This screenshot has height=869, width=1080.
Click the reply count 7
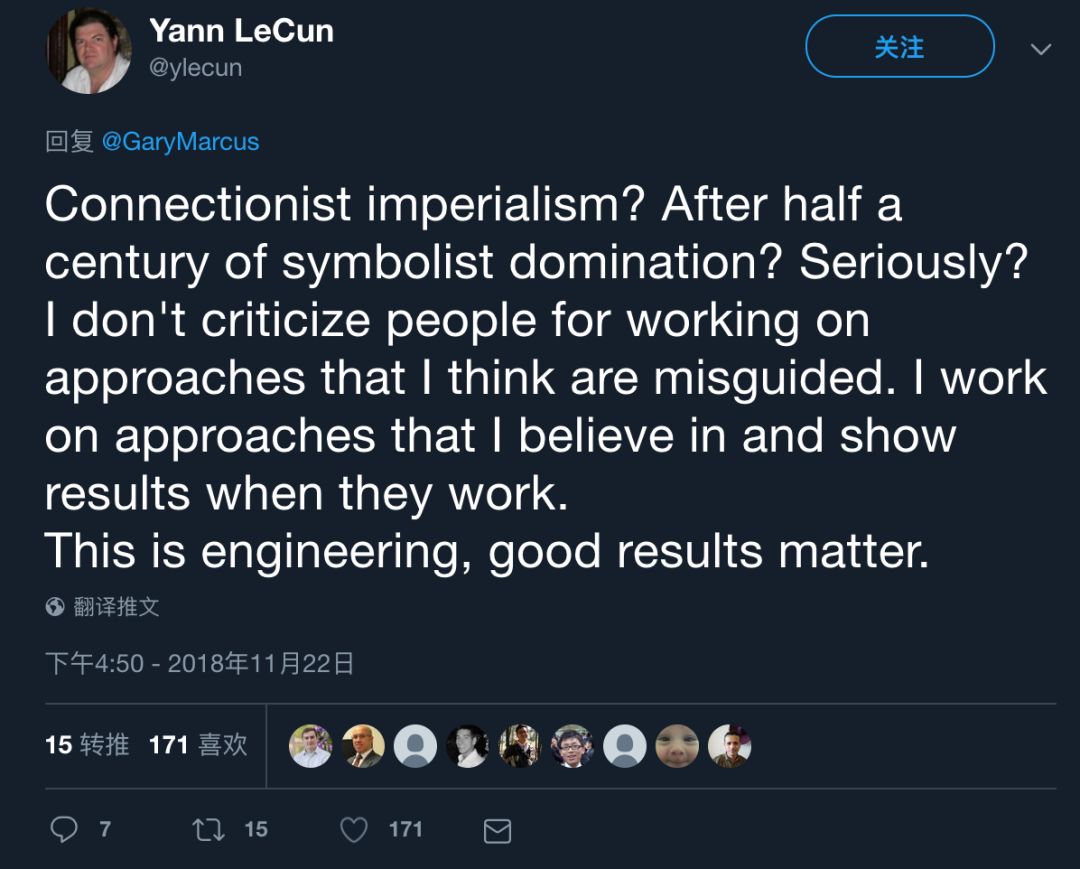click(x=105, y=830)
